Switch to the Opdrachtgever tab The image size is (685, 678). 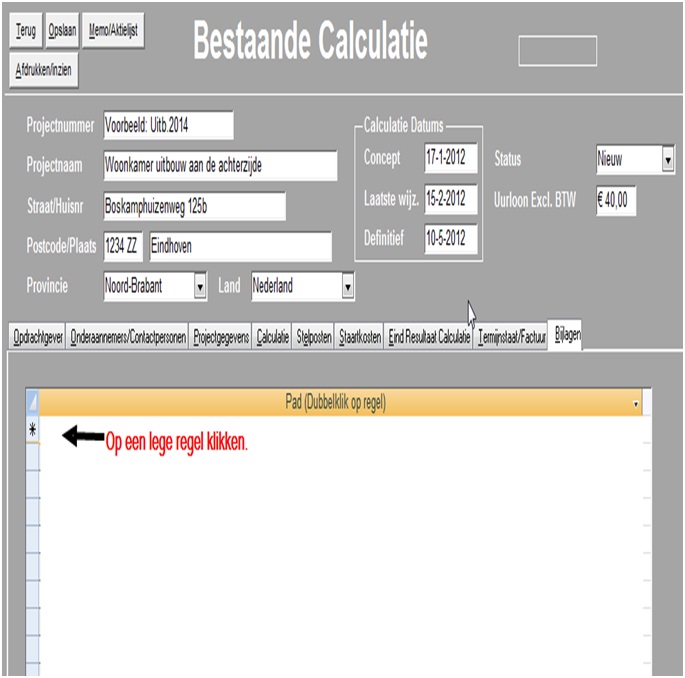coord(37,339)
